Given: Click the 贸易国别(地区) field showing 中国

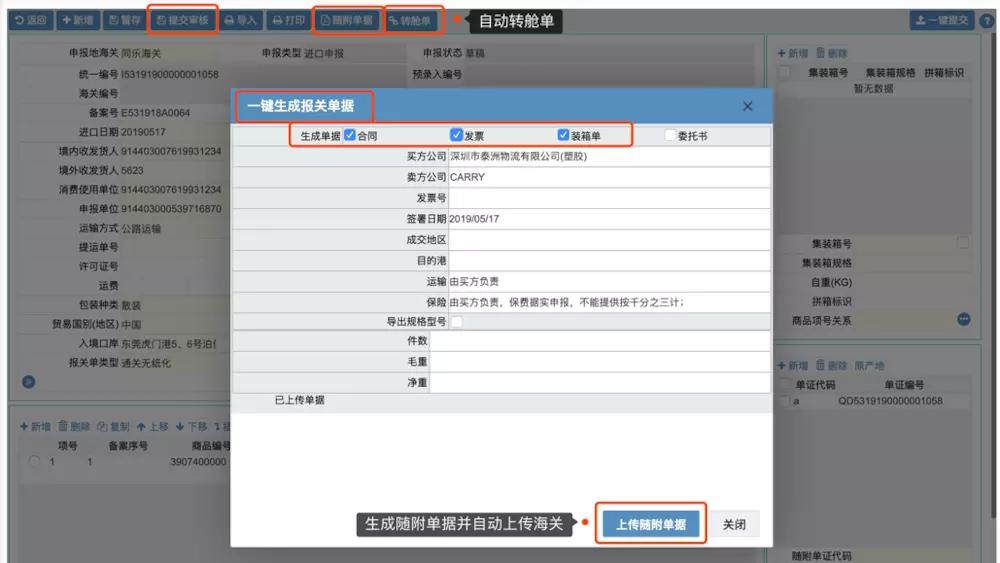Looking at the screenshot, I should 172,325.
